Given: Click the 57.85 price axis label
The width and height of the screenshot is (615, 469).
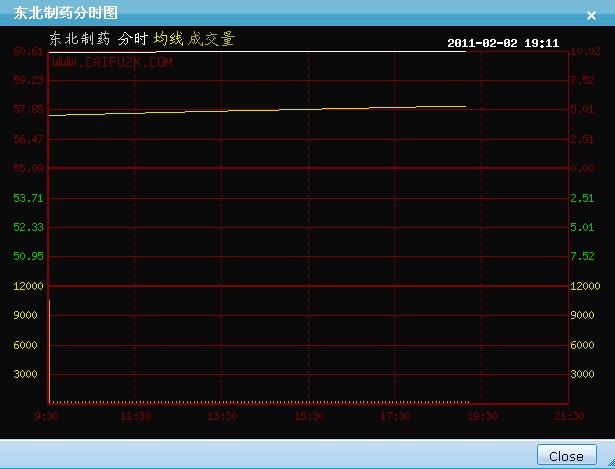Looking at the screenshot, I should coord(28,109).
